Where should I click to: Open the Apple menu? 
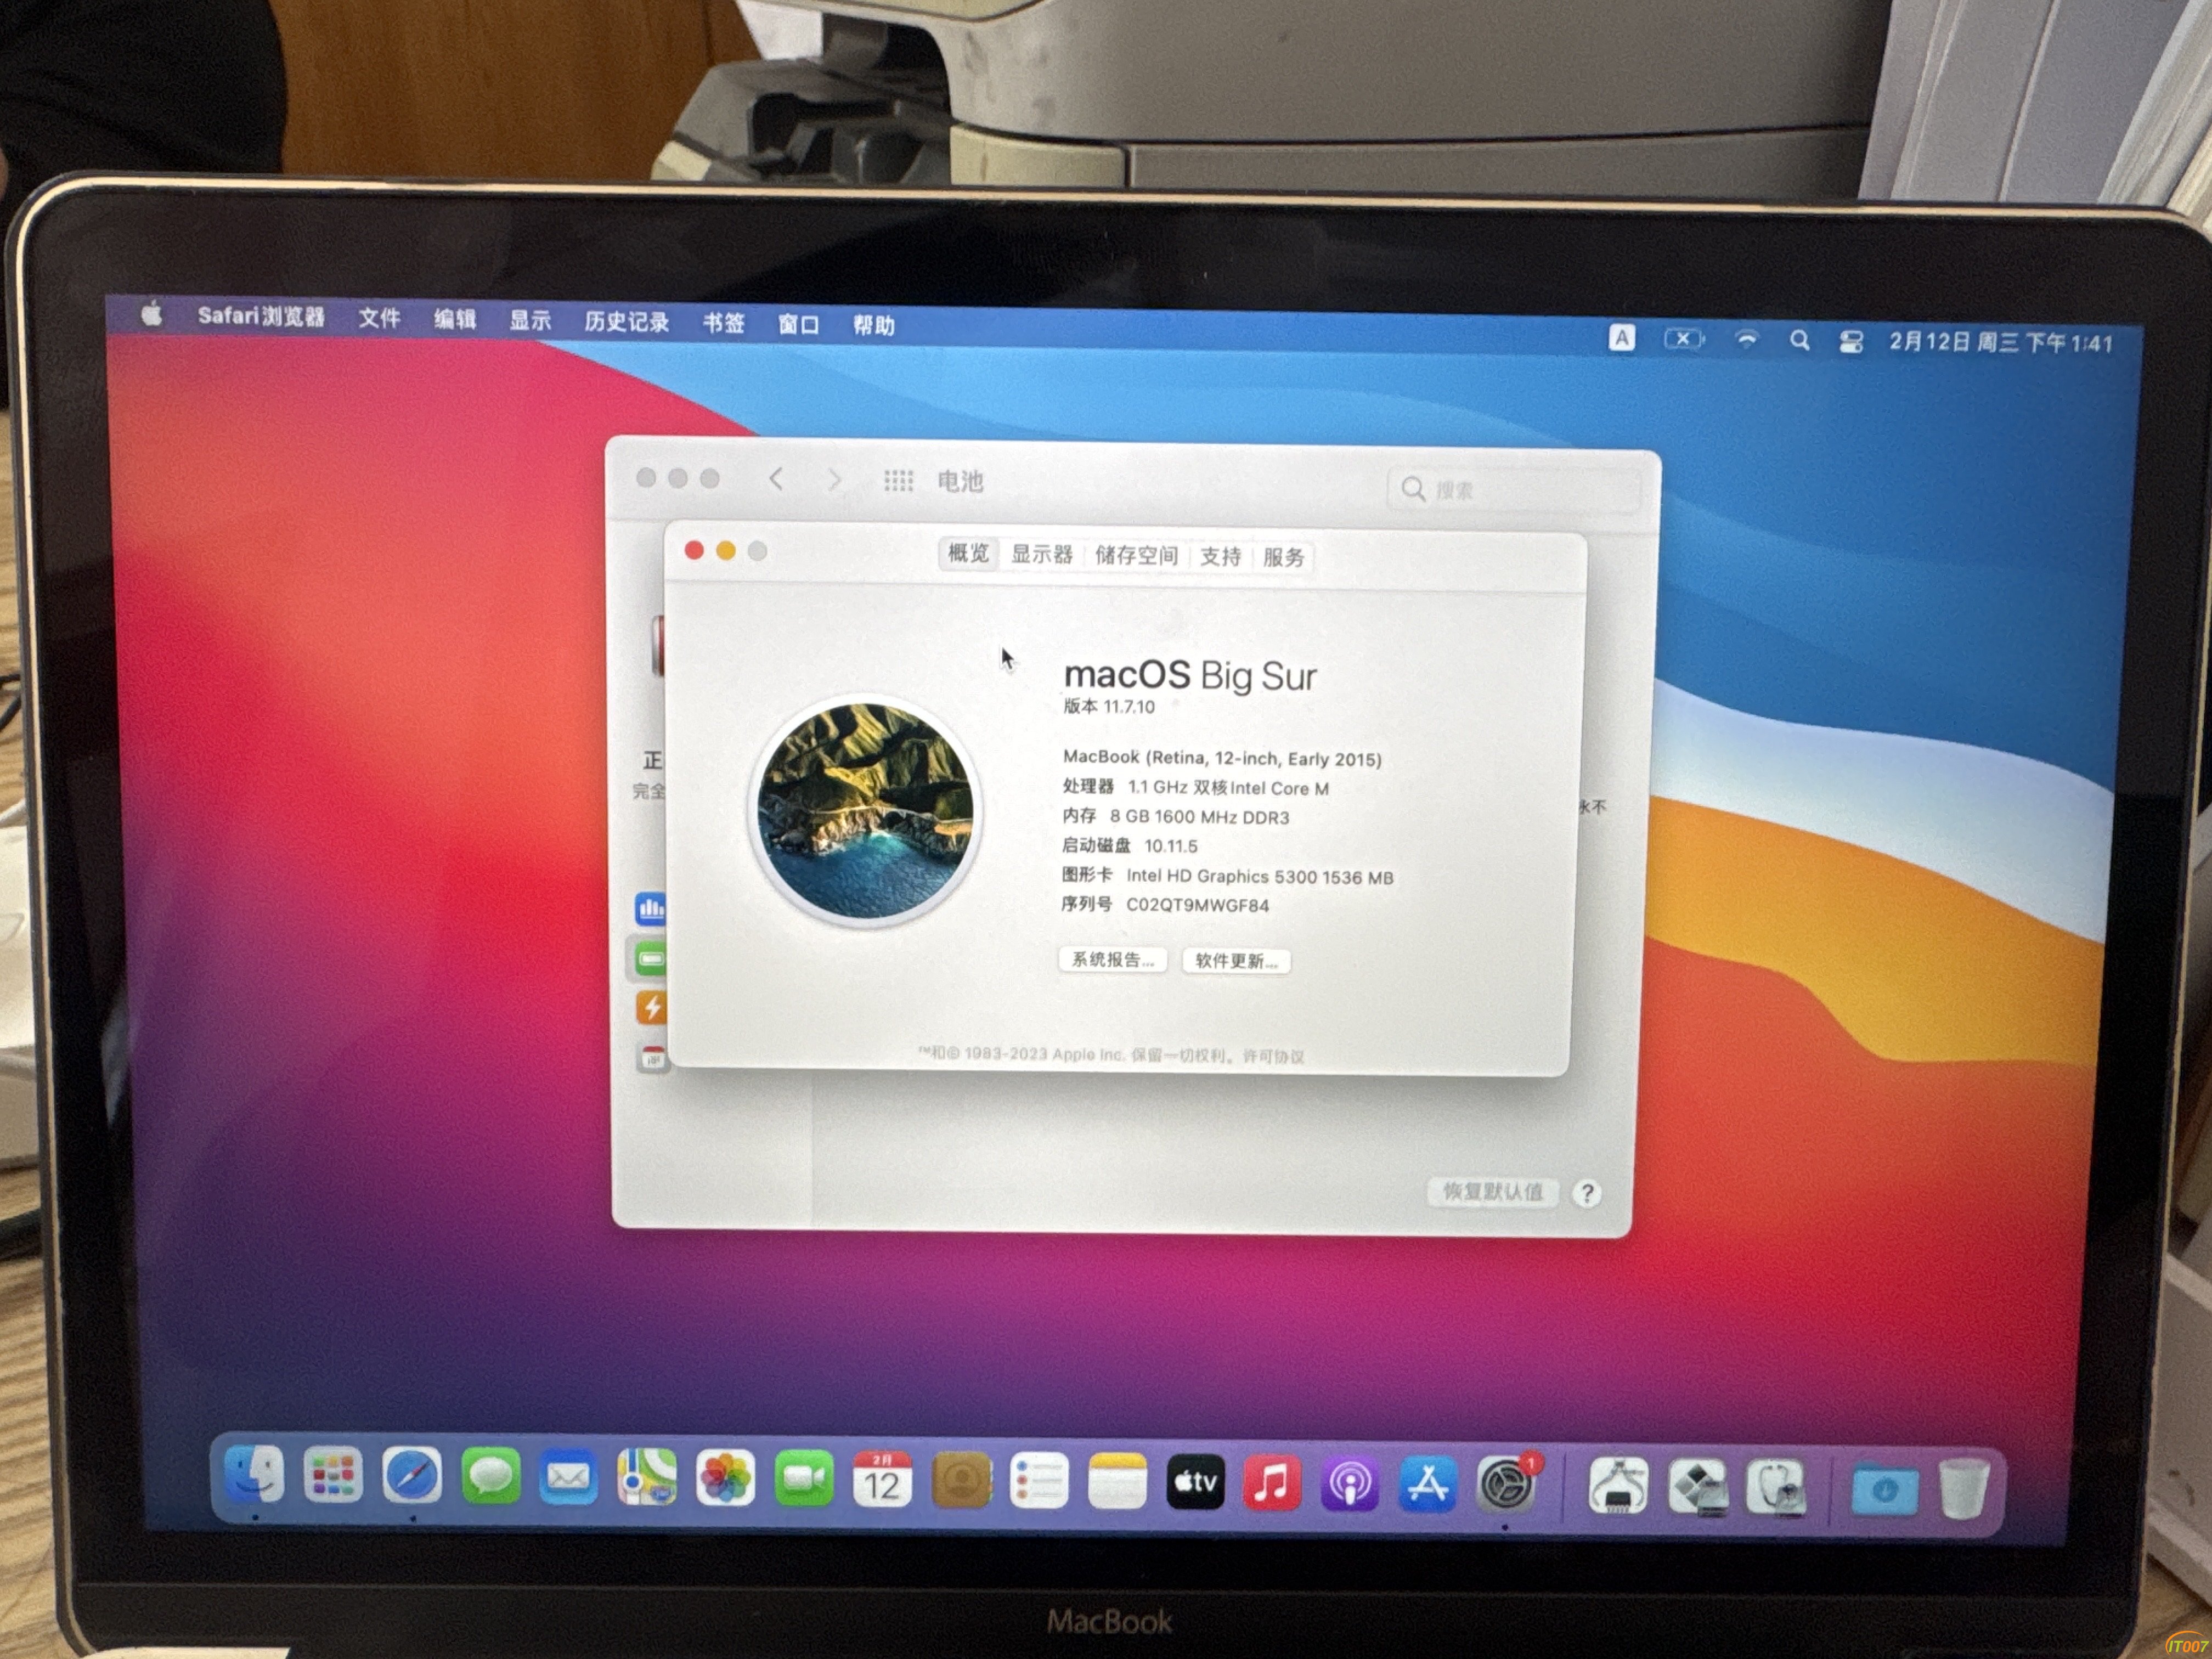152,314
